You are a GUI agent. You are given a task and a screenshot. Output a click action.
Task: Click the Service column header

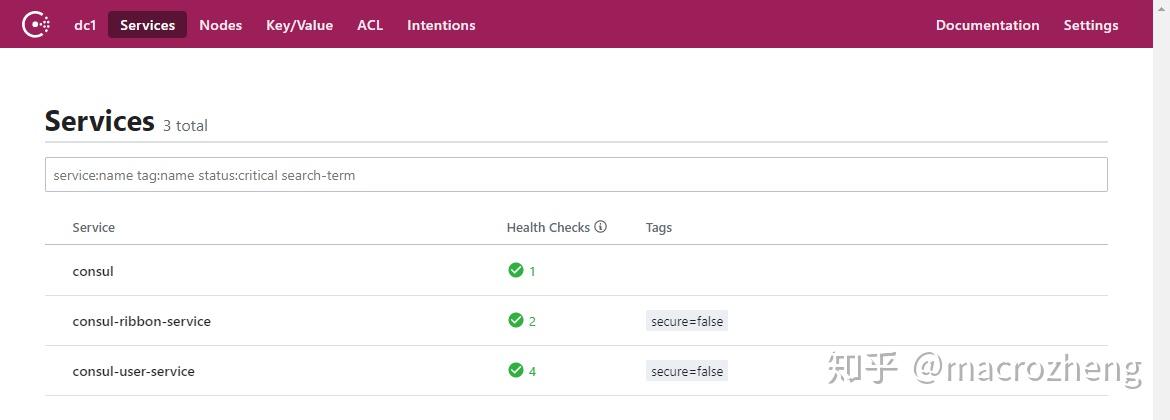click(x=94, y=228)
